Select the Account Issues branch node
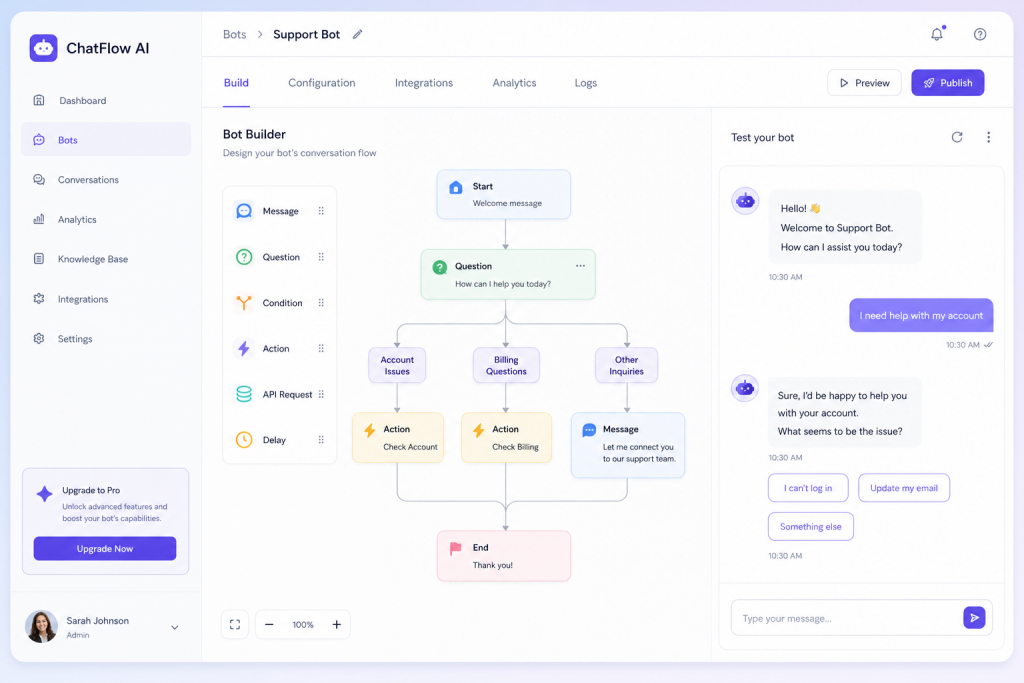Image resolution: width=1024 pixels, height=683 pixels. (397, 365)
